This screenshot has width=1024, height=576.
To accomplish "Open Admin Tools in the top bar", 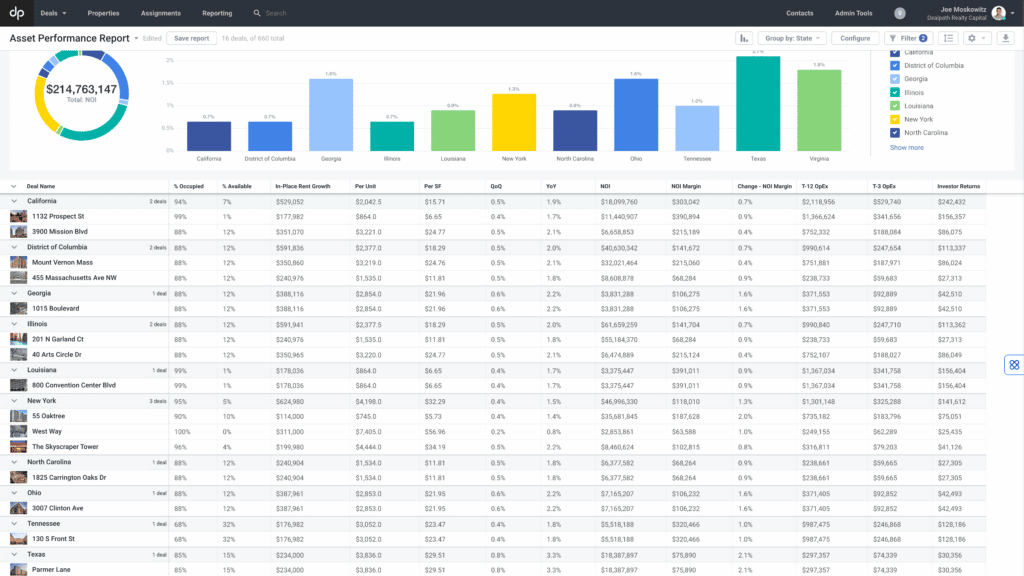I will [x=854, y=13].
